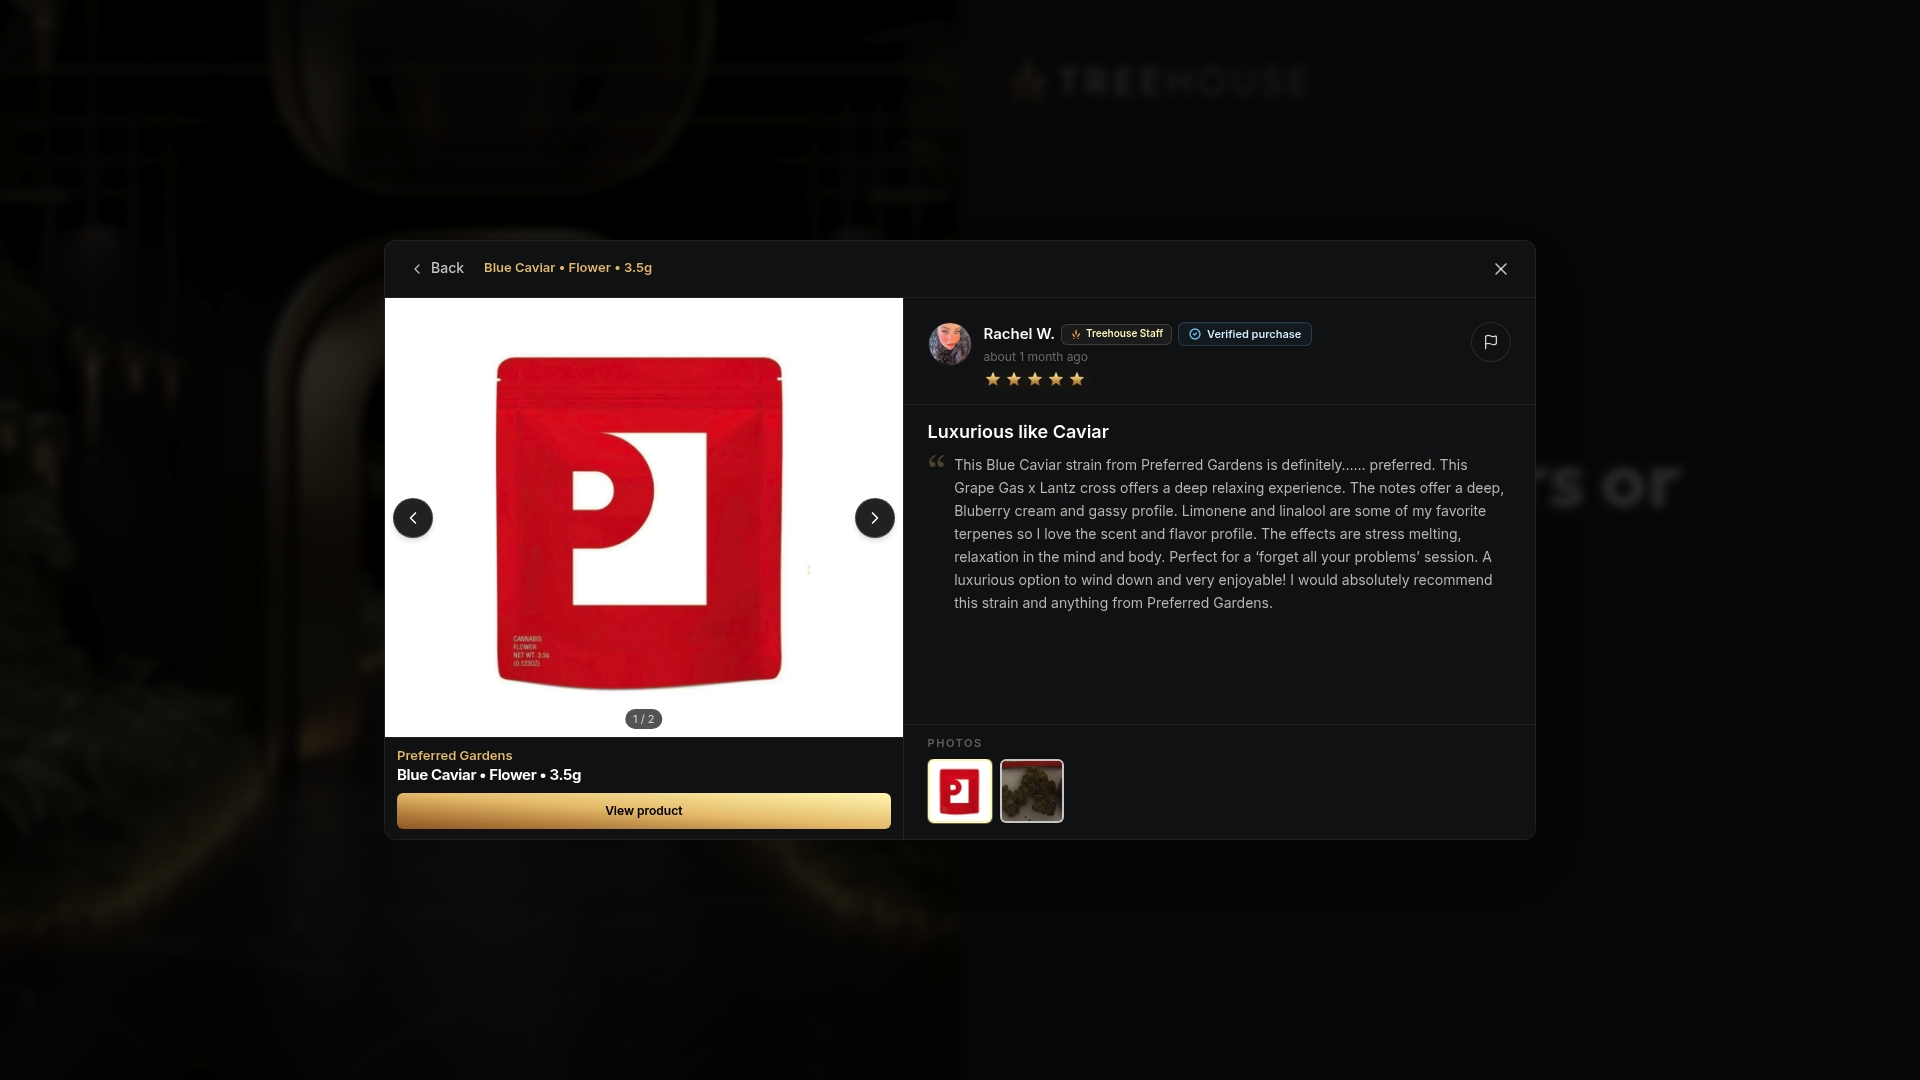Open the Preferred Gardens brand link
1920x1080 pixels.
click(455, 756)
